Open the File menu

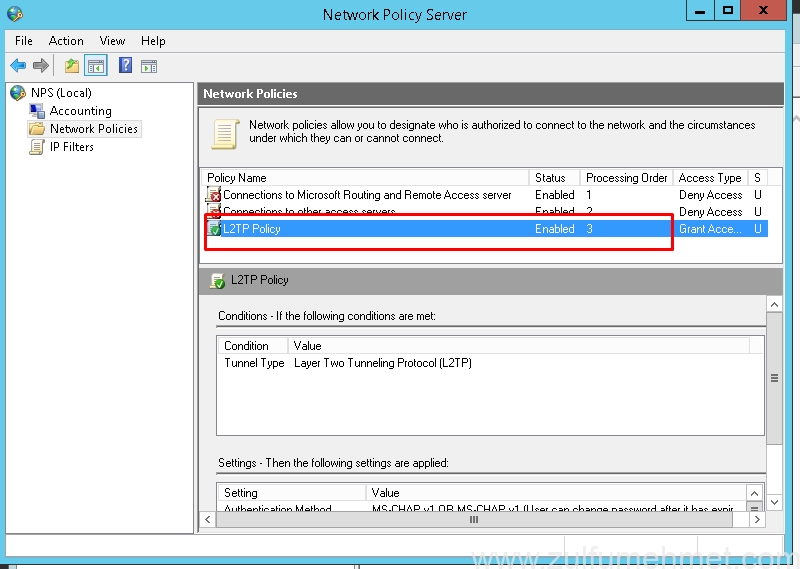[24, 41]
